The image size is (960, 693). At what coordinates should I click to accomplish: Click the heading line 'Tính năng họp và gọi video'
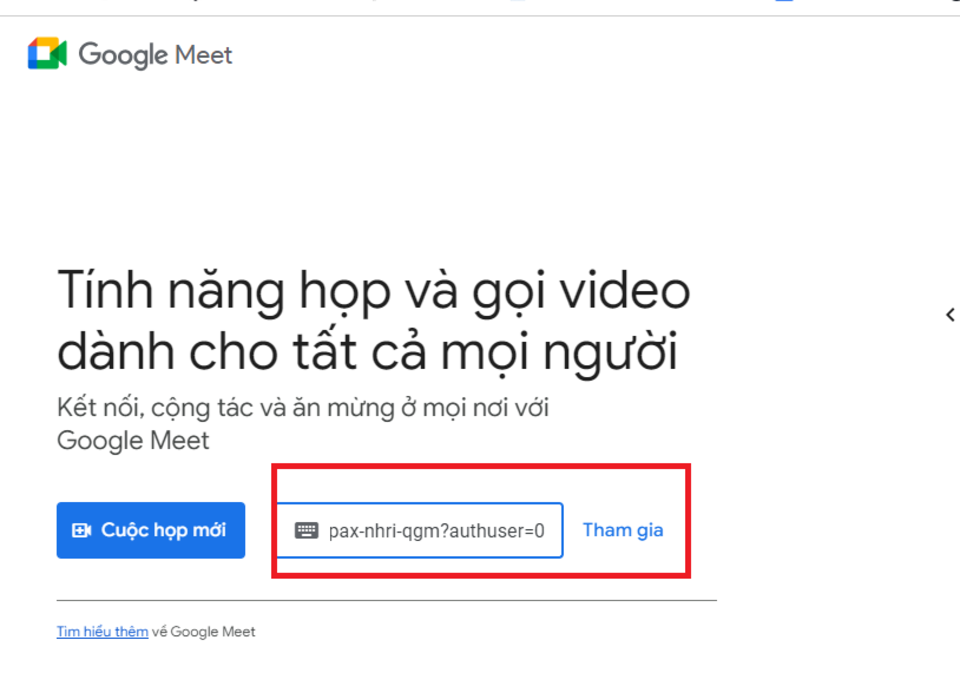coord(373,292)
